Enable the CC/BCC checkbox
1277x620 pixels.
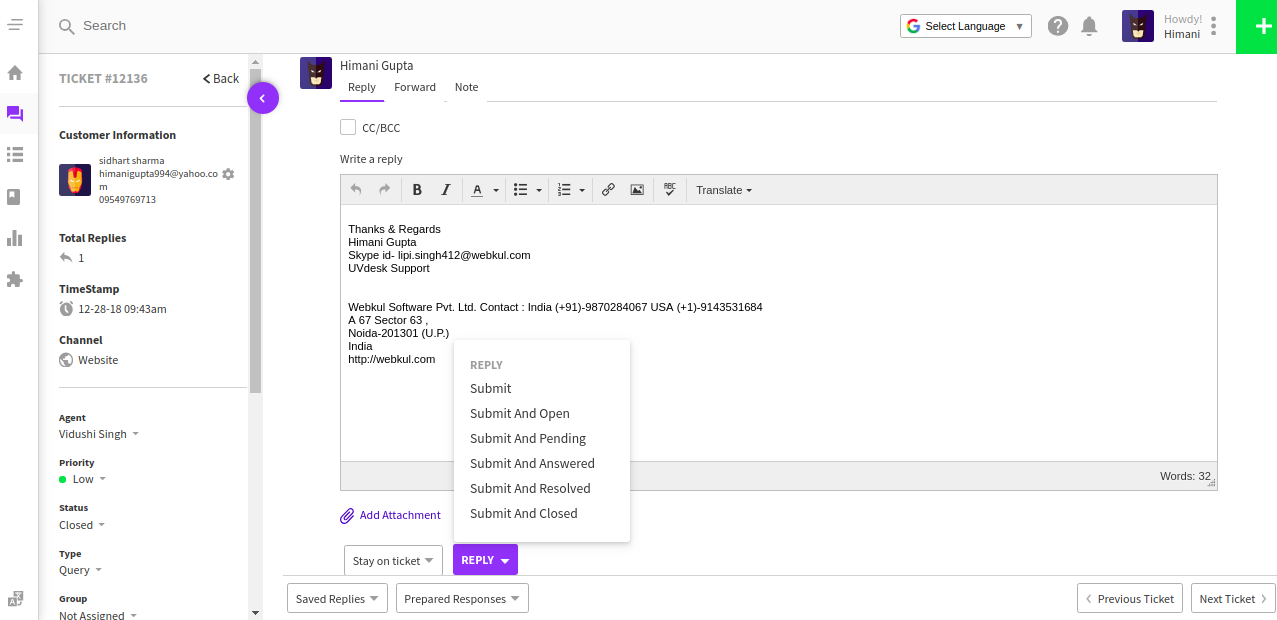pyautogui.click(x=348, y=127)
